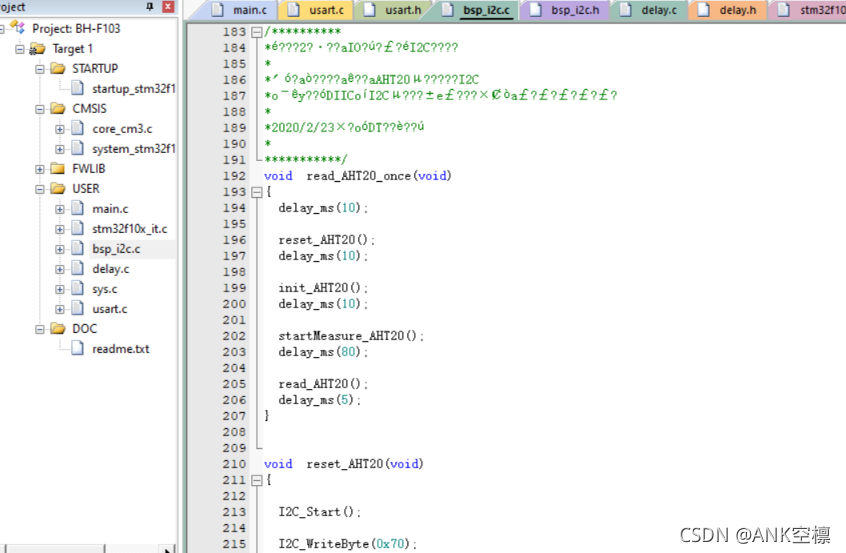846x553 pixels.
Task: Switch to the main.c editor tab
Action: (x=240, y=10)
